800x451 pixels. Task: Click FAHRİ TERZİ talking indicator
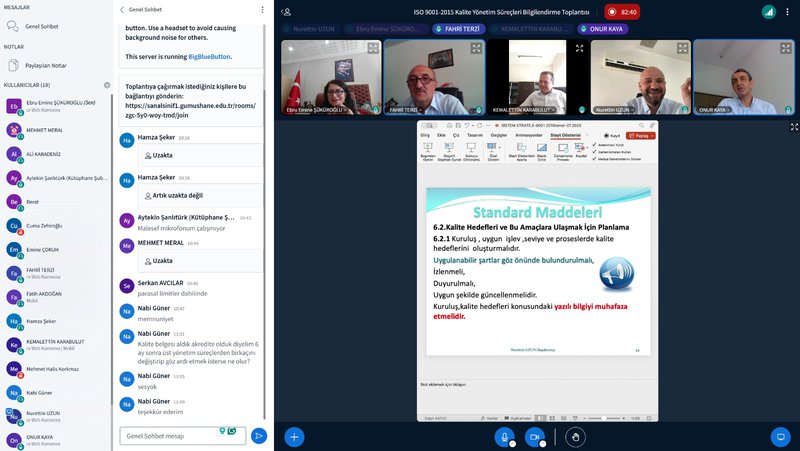(x=459, y=29)
